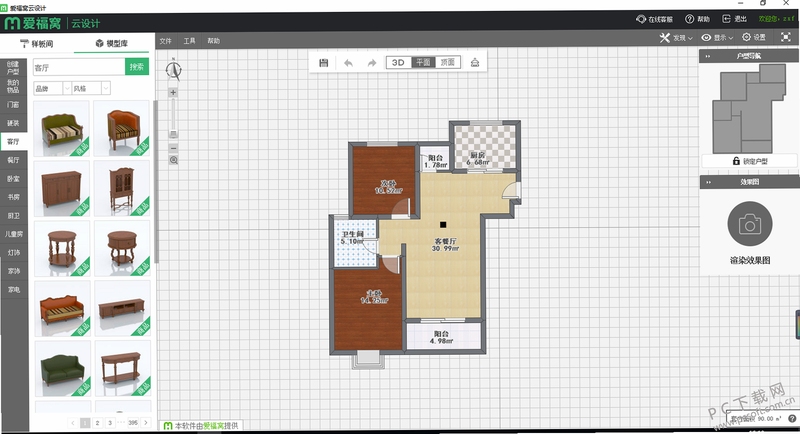Go to page 2 of models
The height and width of the screenshot is (434, 800).
coord(97,423)
